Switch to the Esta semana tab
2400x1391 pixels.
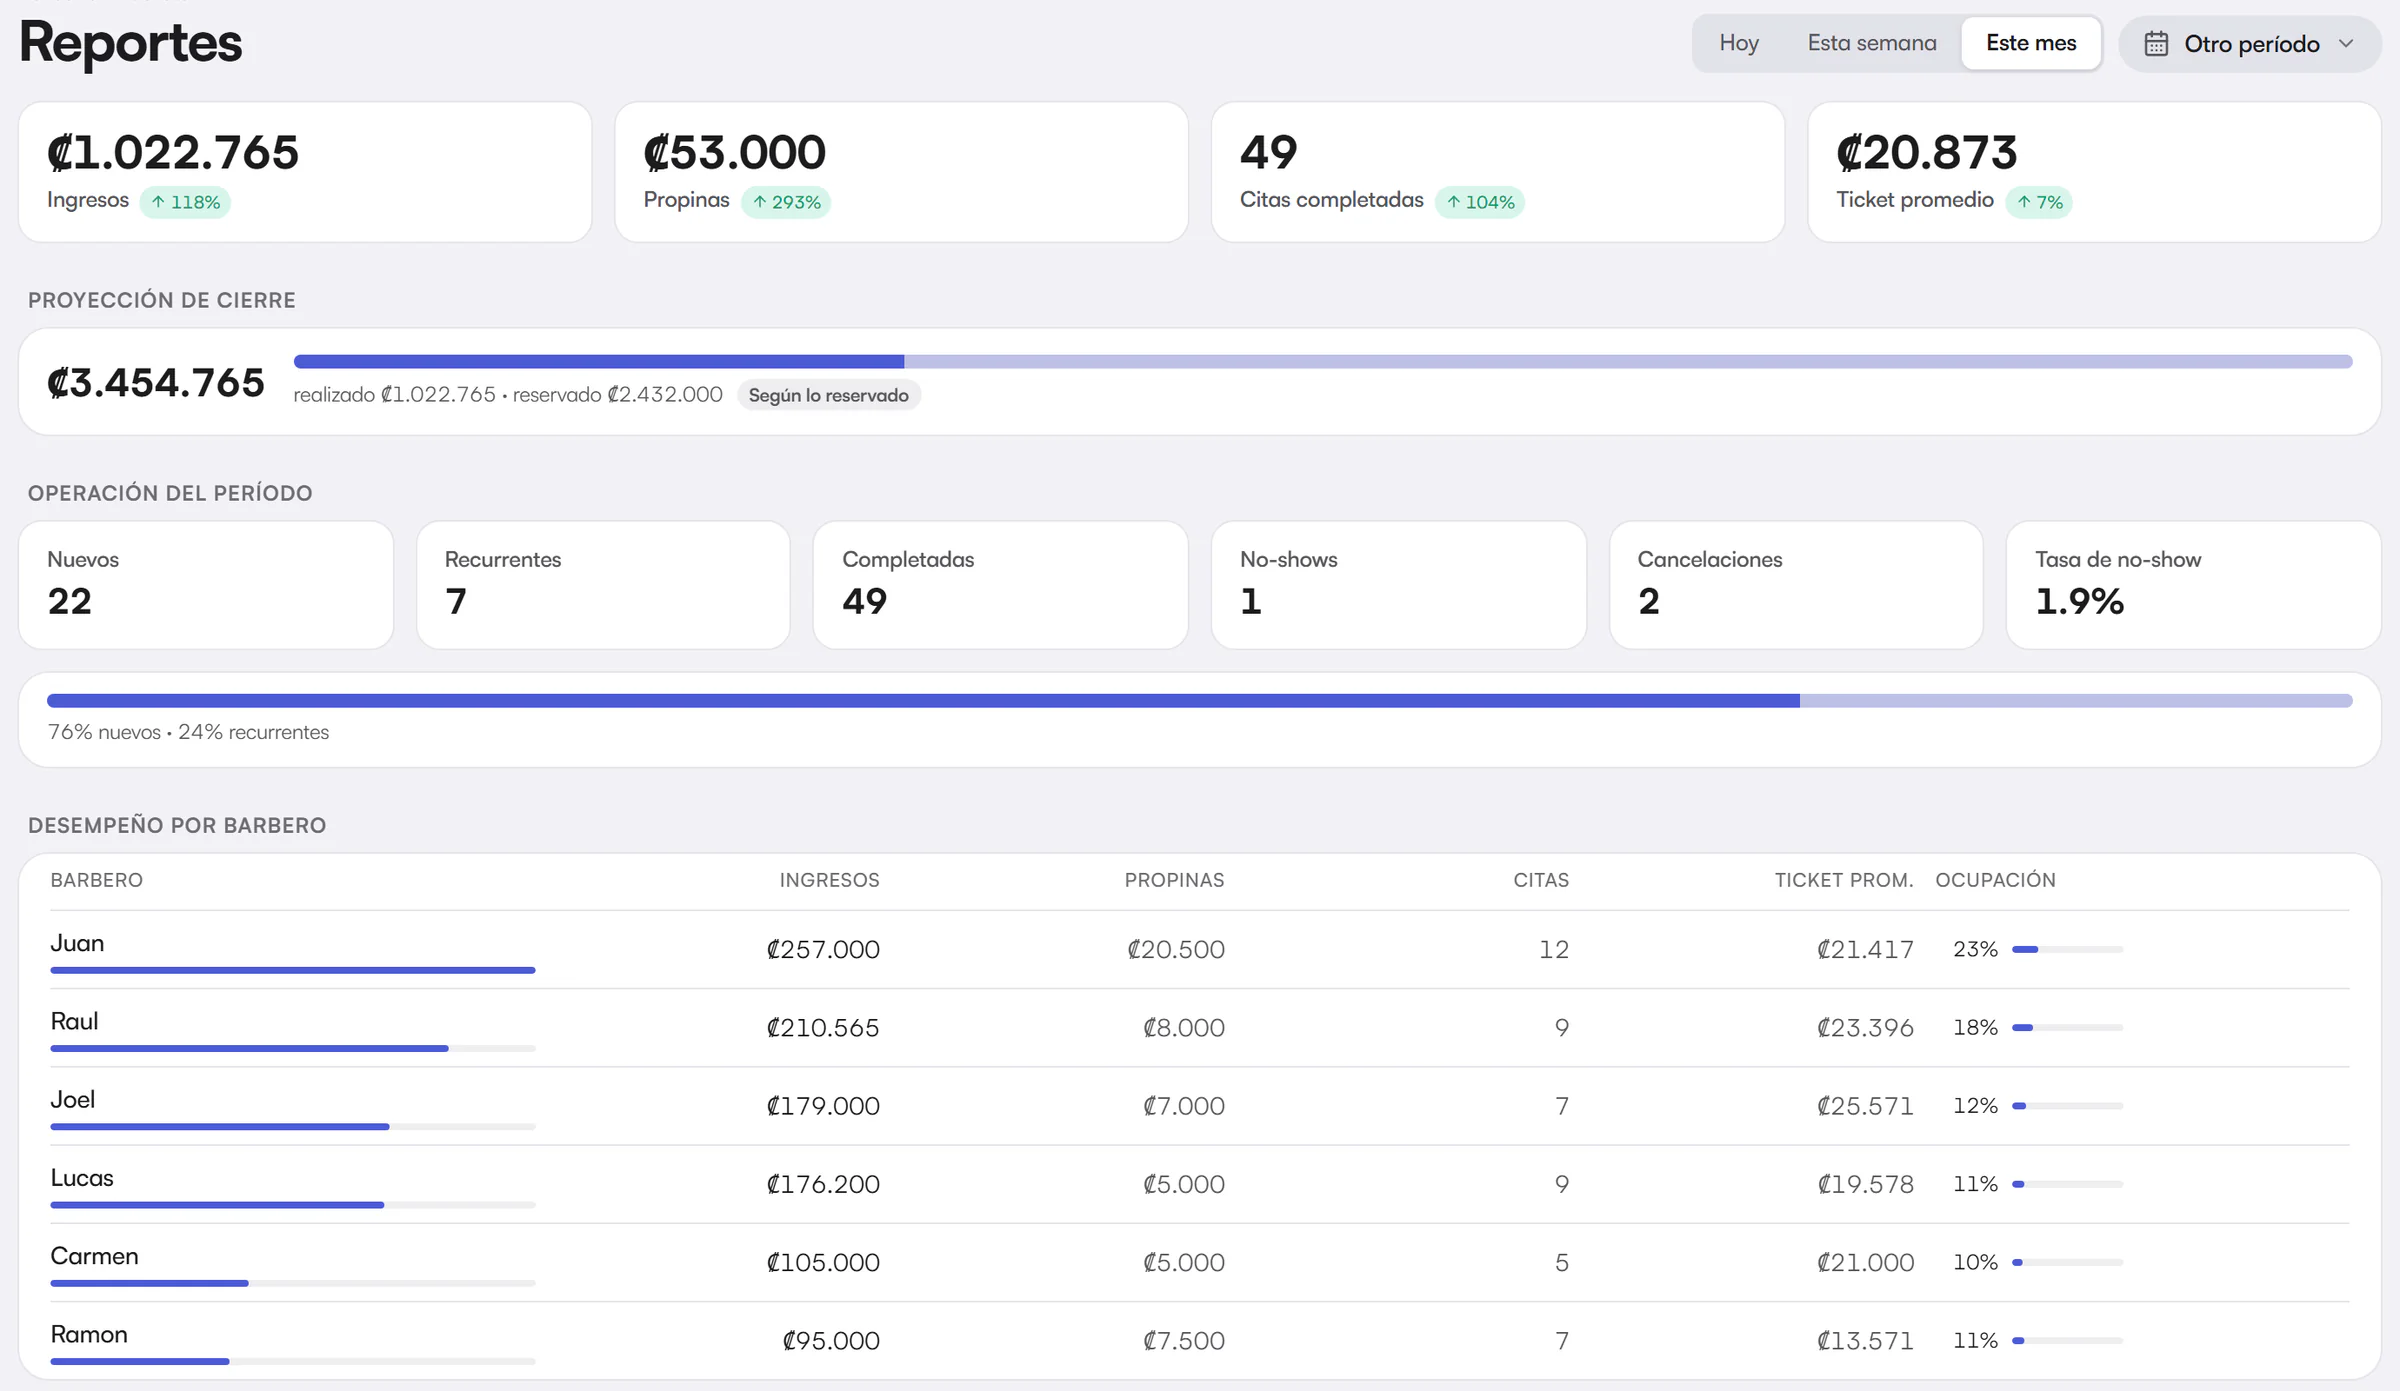(1871, 43)
